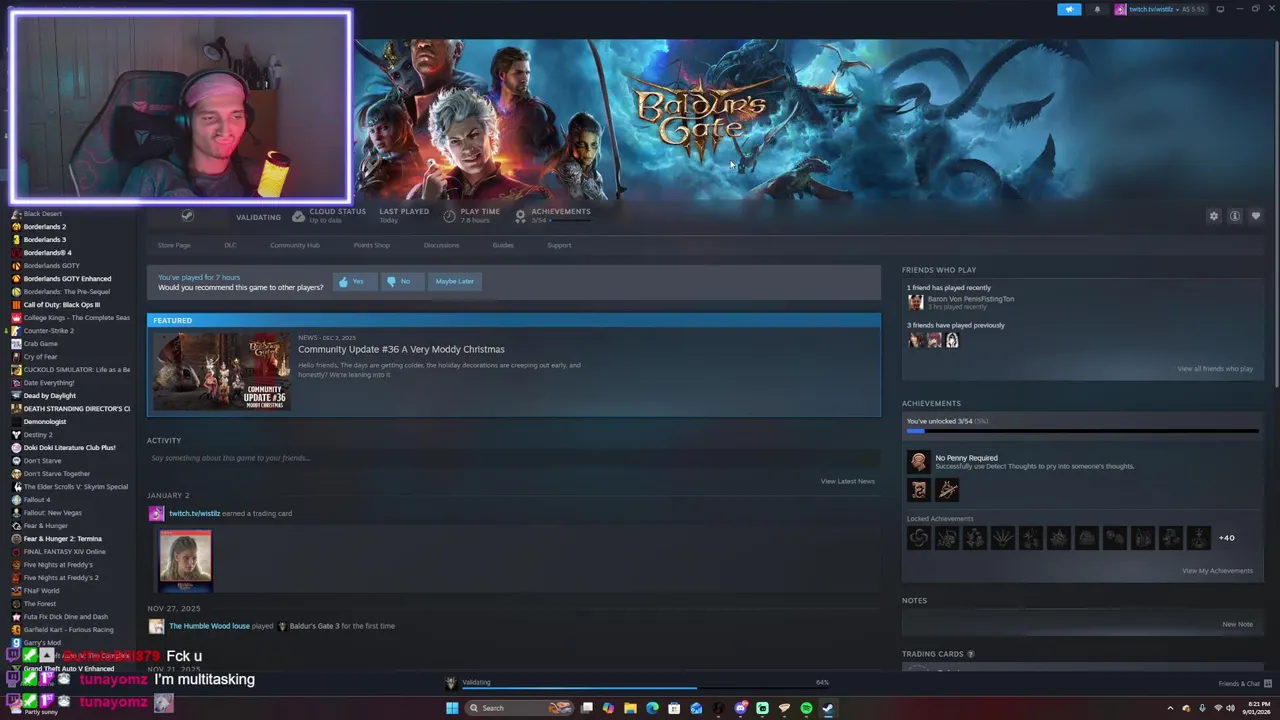Open Microsoft Edge from the taskbar
This screenshot has width=1280, height=720.
coord(652,708)
